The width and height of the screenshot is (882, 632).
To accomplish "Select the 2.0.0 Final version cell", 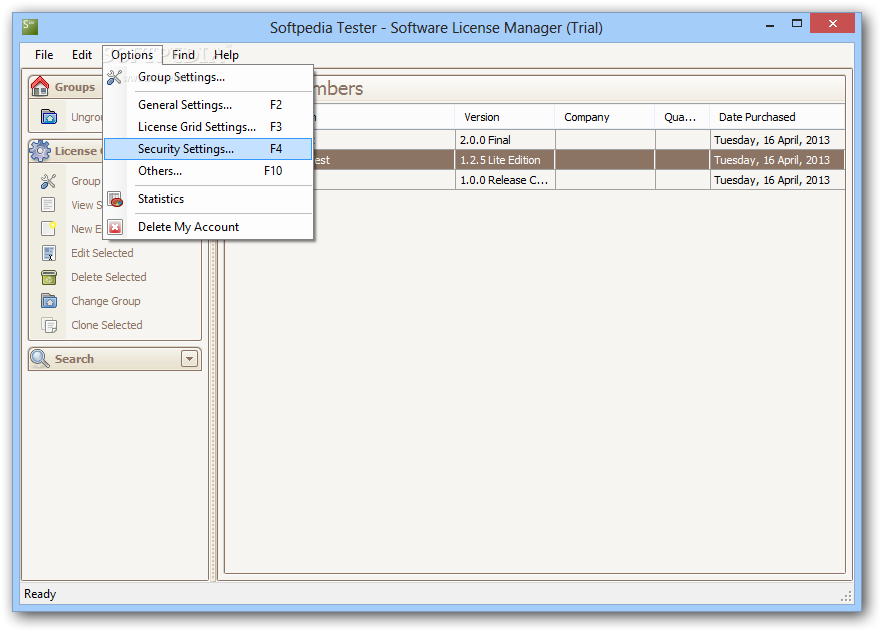I will [x=505, y=140].
